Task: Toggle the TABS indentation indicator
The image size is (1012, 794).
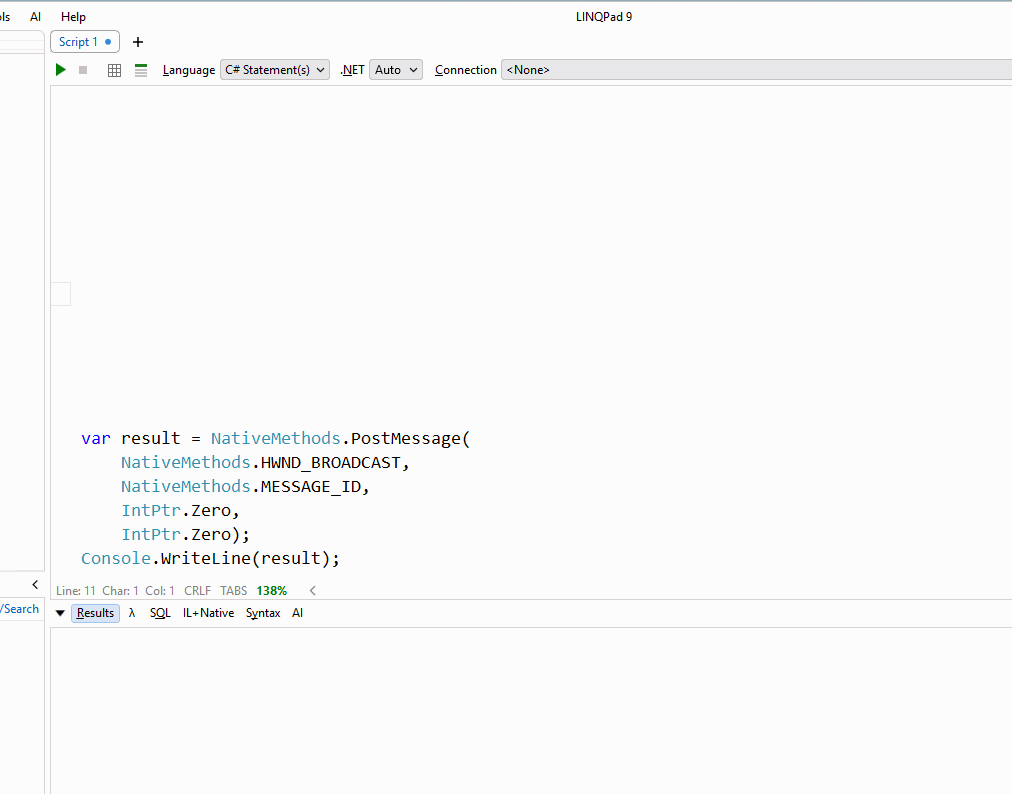Action: pyautogui.click(x=233, y=591)
